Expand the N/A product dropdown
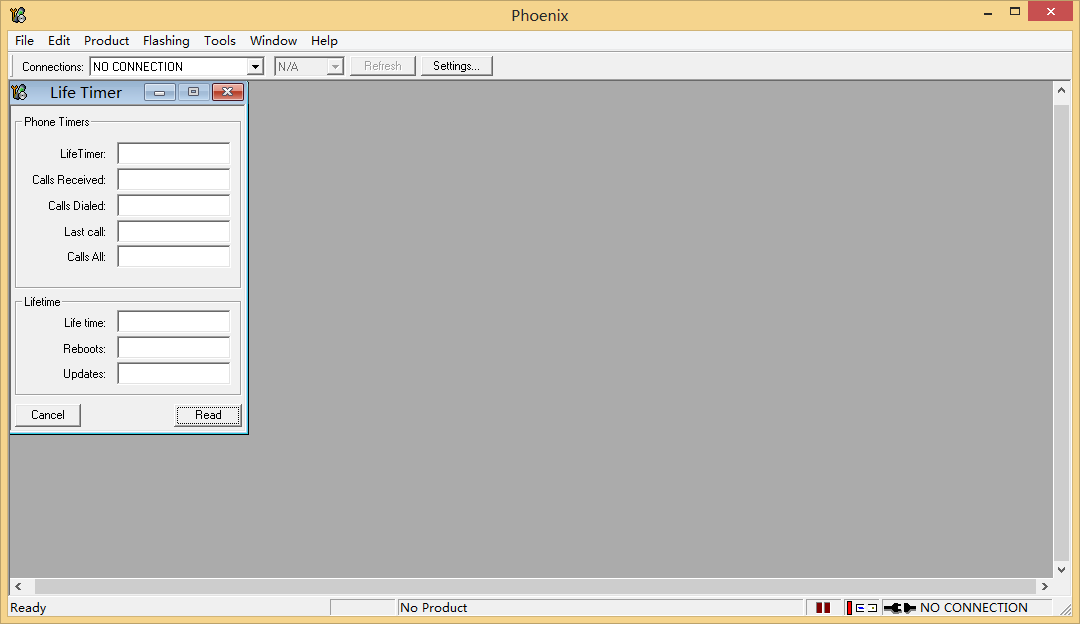This screenshot has height=624, width=1080. click(335, 67)
